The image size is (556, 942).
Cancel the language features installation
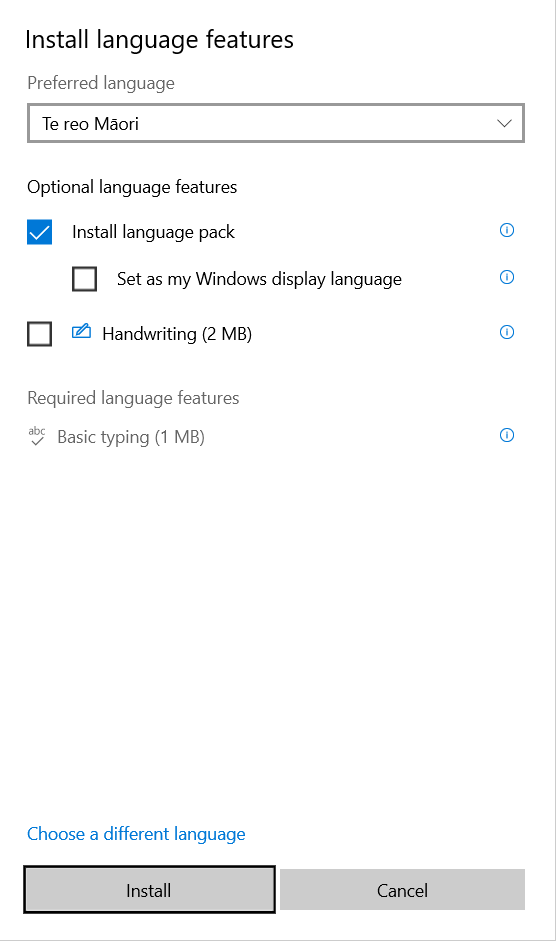click(x=402, y=890)
